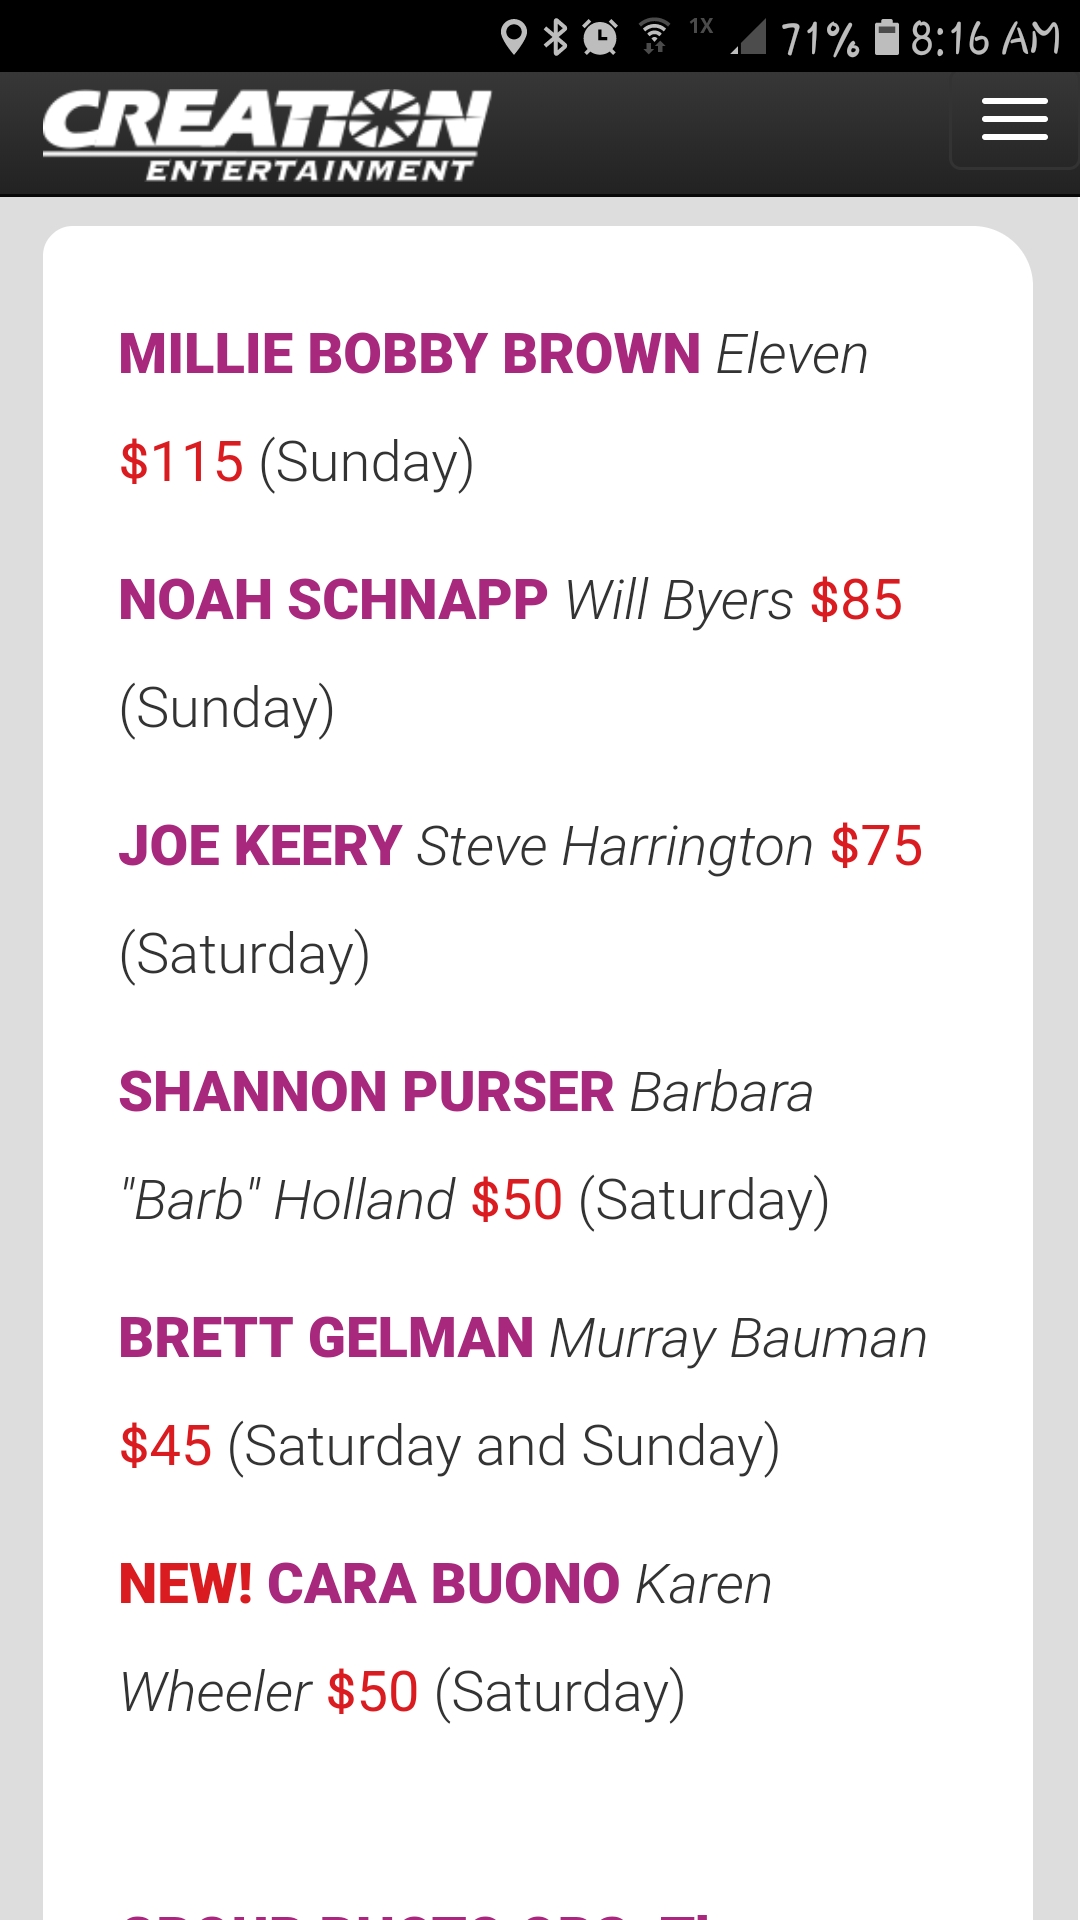The height and width of the screenshot is (1920, 1080).
Task: Tap the alarm clock status icon
Action: pyautogui.click(x=600, y=38)
